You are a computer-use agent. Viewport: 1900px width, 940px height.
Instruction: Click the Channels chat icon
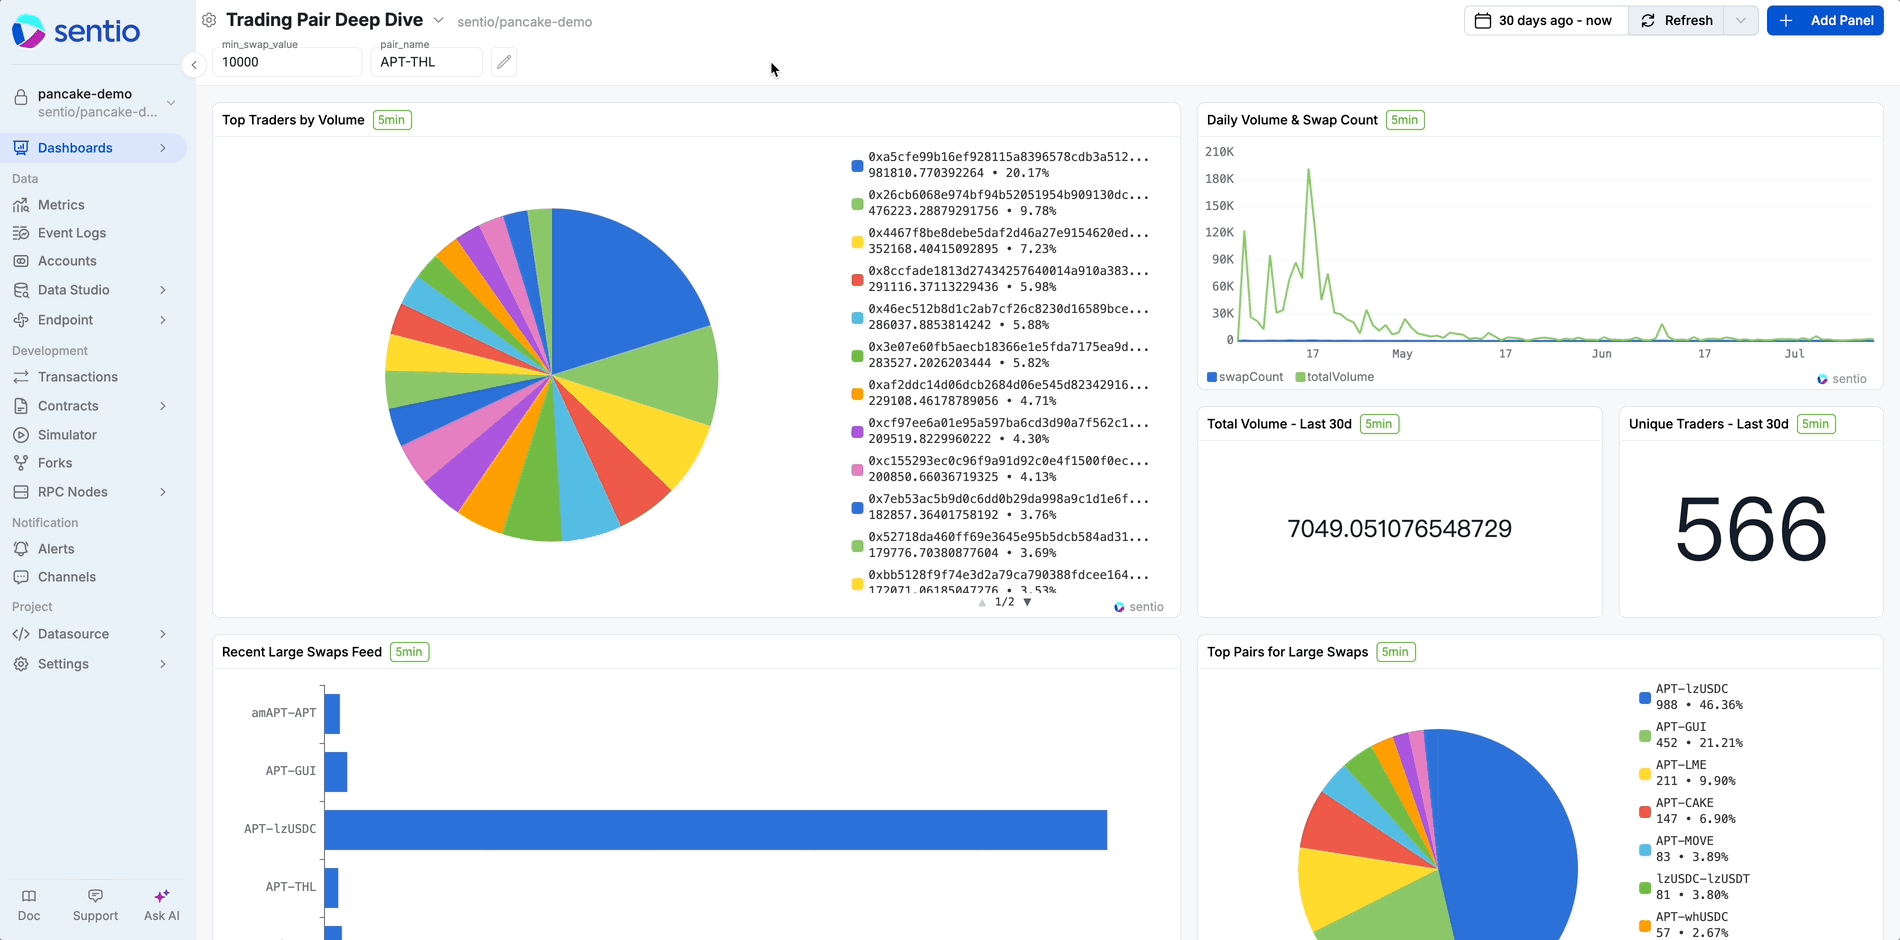(x=20, y=577)
